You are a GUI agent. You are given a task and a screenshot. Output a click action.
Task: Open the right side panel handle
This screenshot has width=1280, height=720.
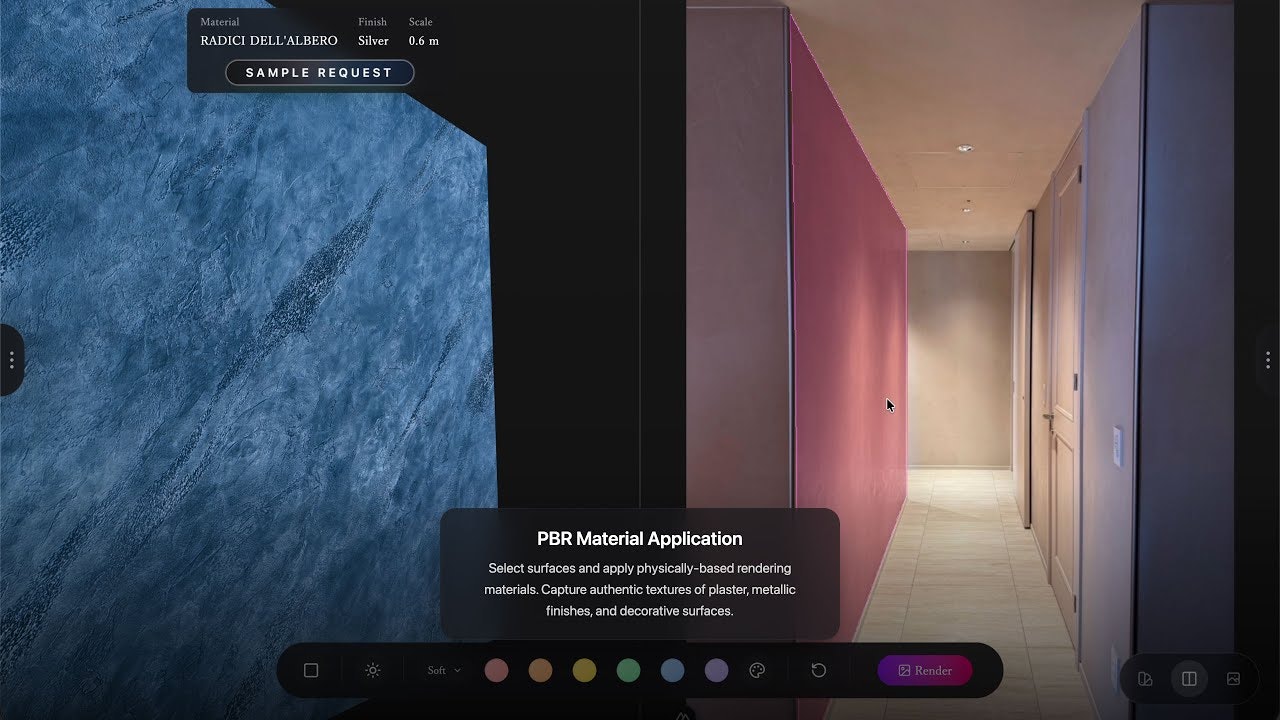(x=1268, y=360)
